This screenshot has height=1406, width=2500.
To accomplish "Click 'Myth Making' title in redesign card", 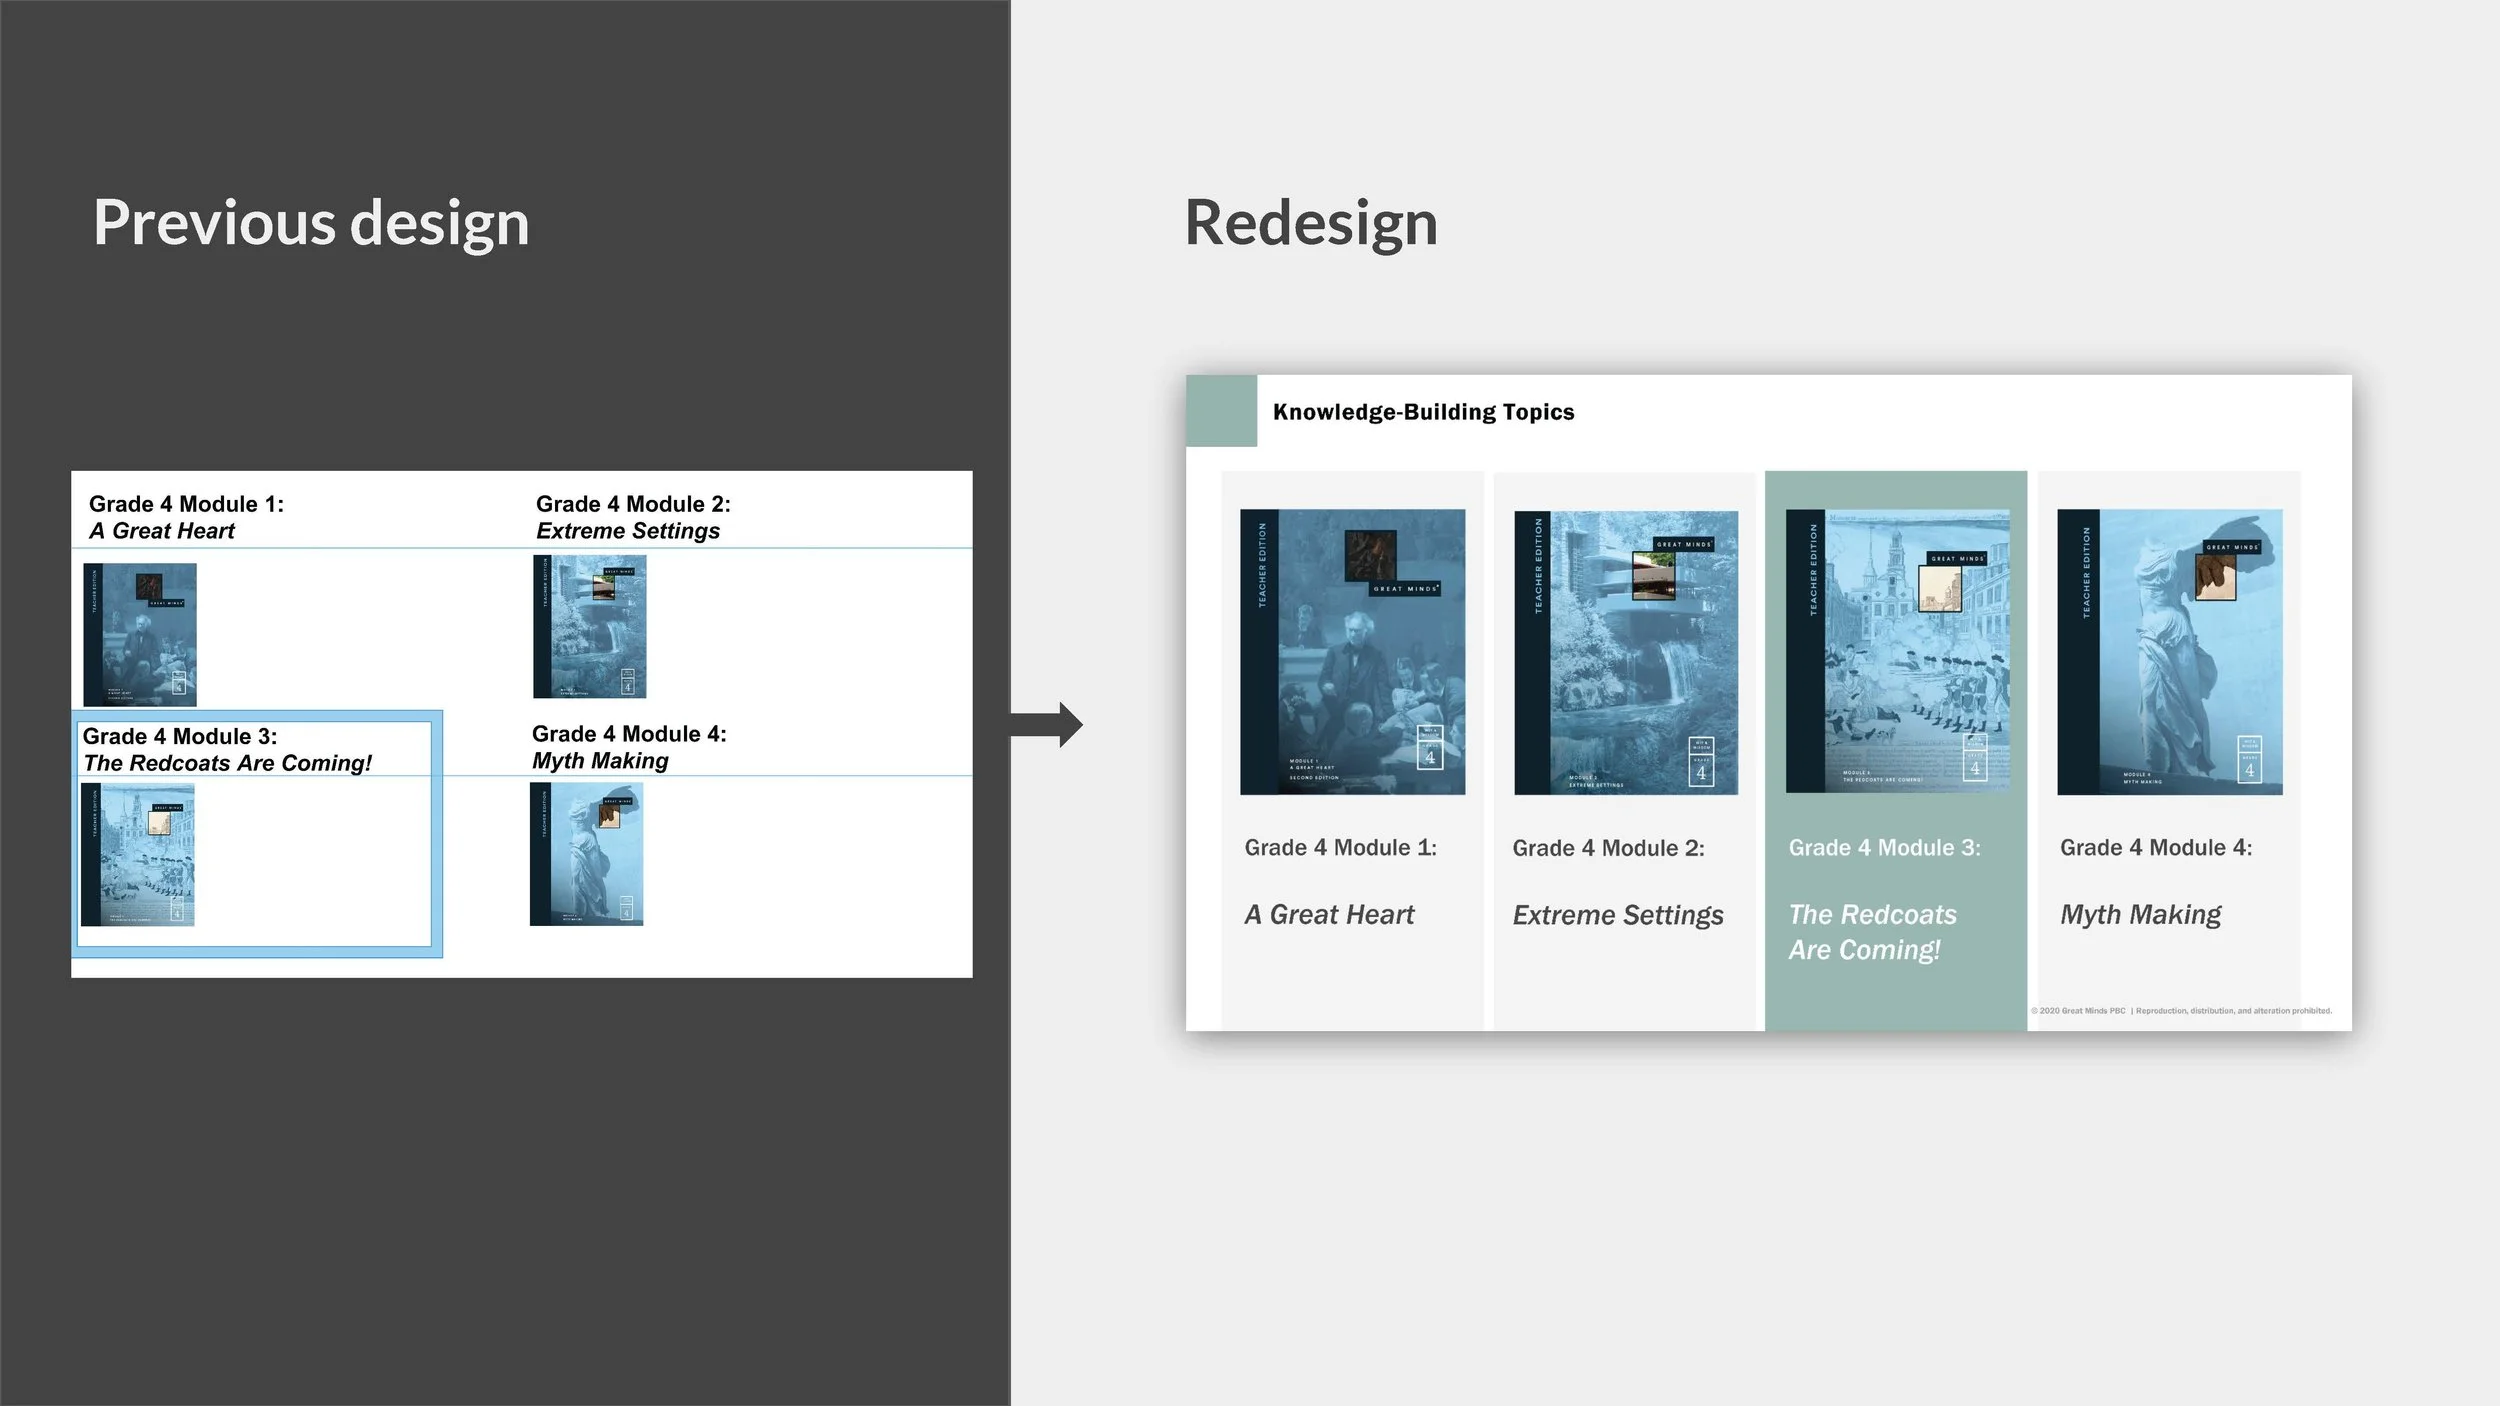I will (2140, 915).
